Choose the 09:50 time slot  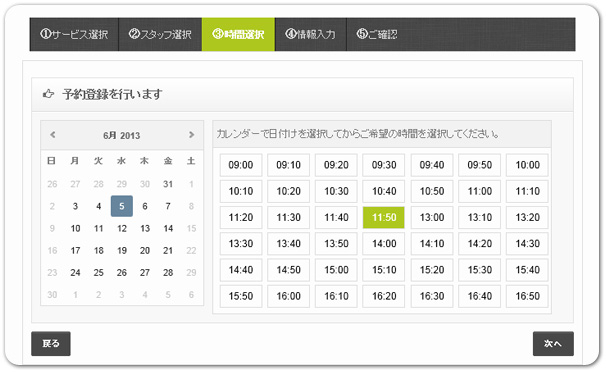tap(480, 165)
